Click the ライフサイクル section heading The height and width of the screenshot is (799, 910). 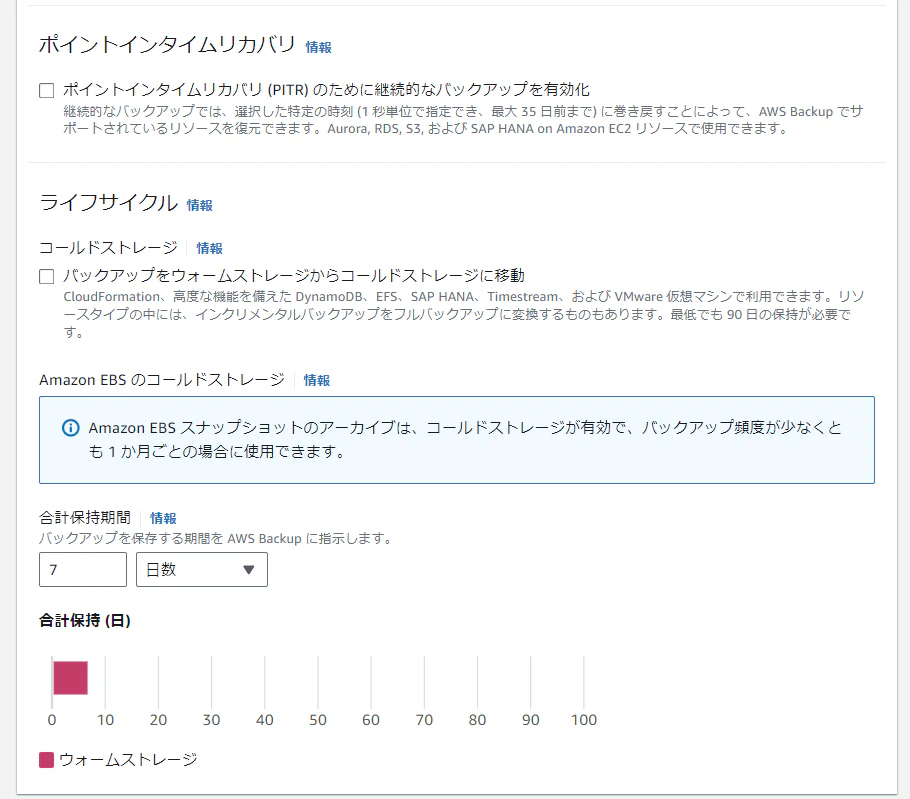pyautogui.click(x=109, y=203)
